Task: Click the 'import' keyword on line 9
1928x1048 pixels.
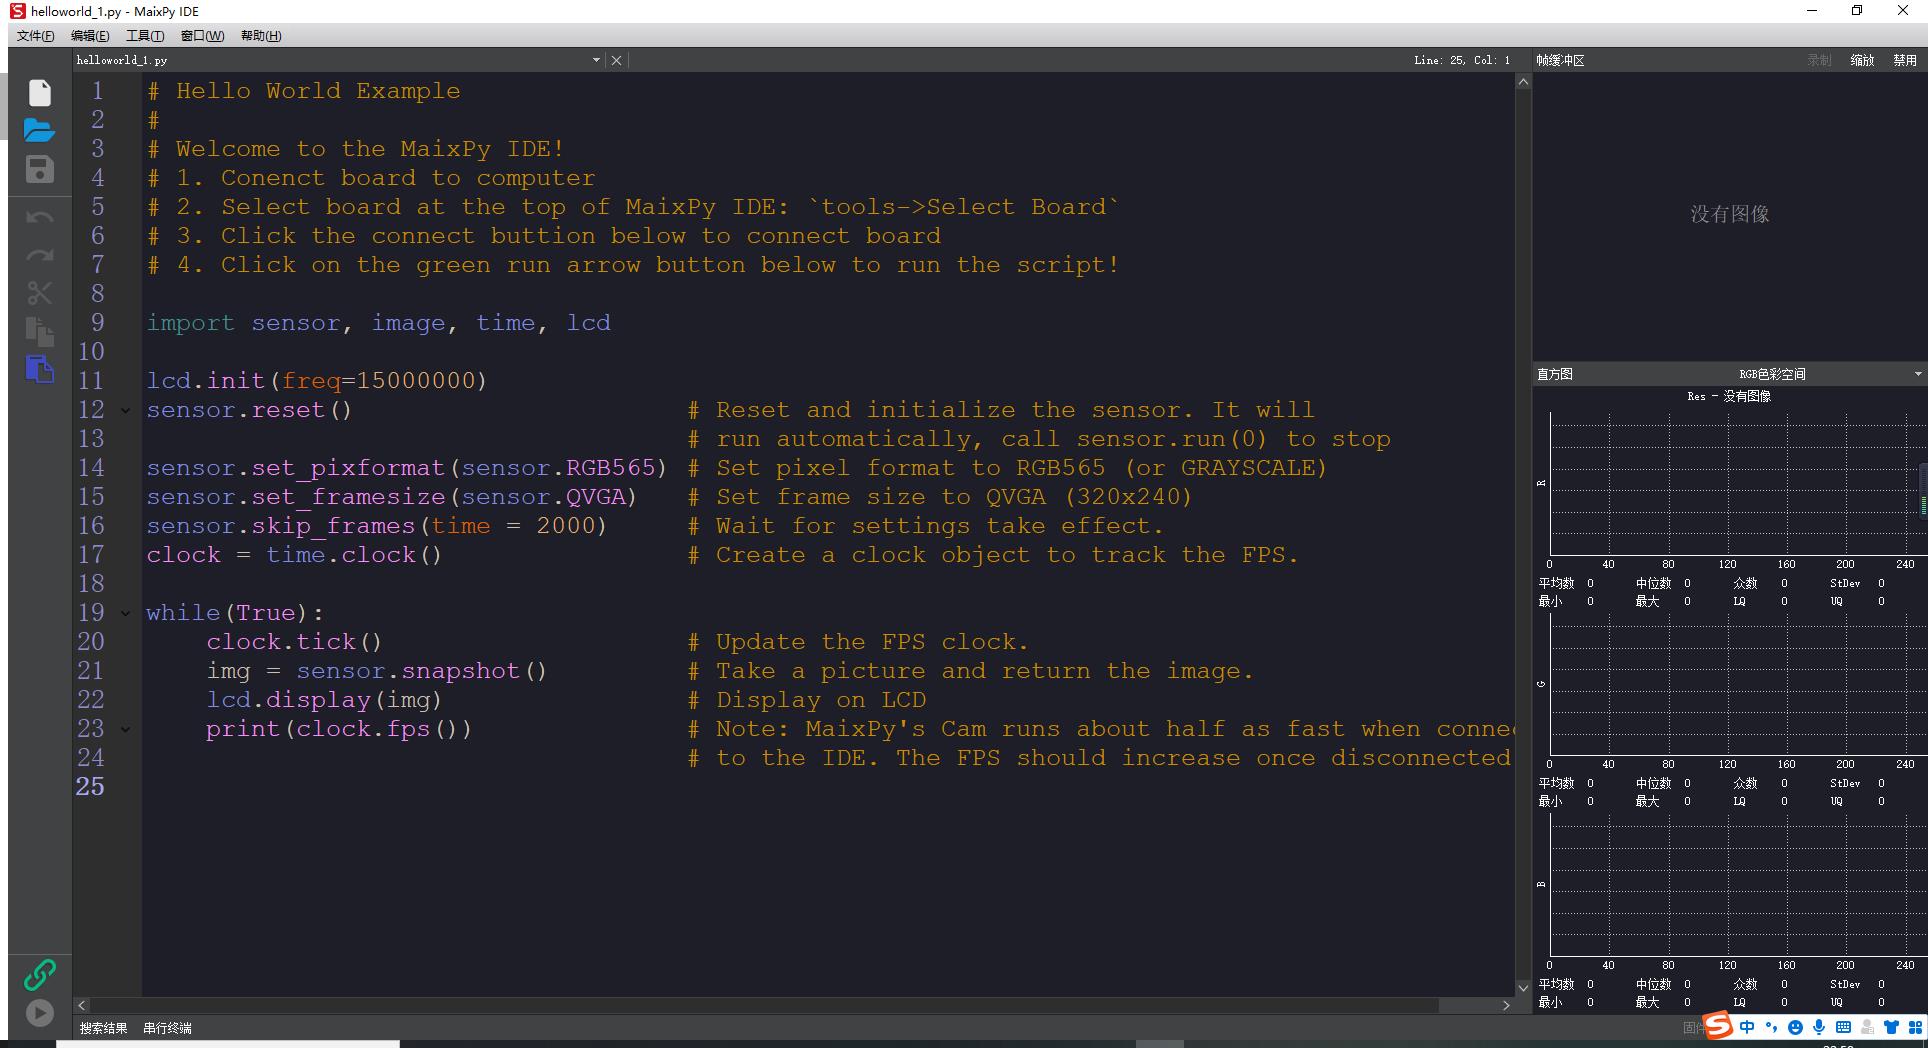Action: 190,323
